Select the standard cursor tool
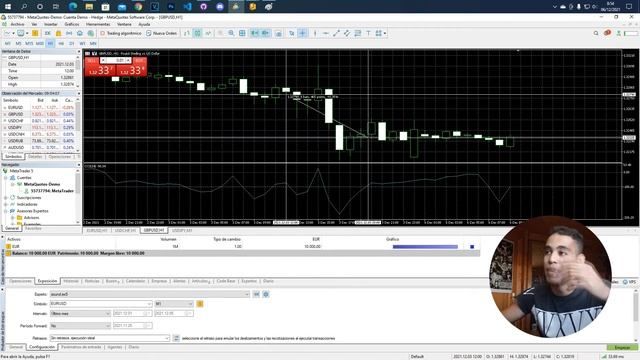This screenshot has width=640, height=360. (x=291, y=33)
